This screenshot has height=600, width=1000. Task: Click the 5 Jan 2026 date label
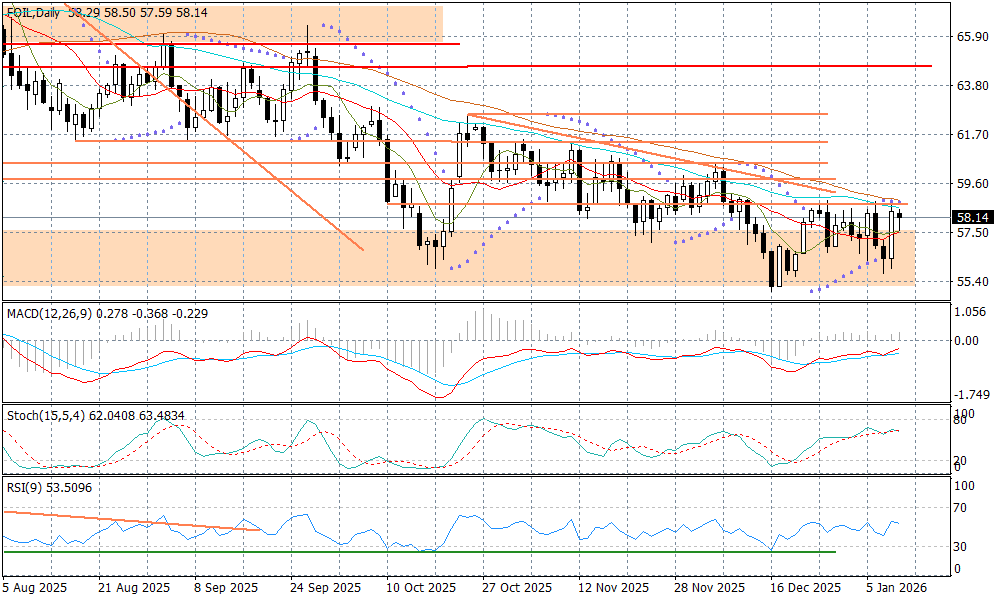[x=897, y=588]
